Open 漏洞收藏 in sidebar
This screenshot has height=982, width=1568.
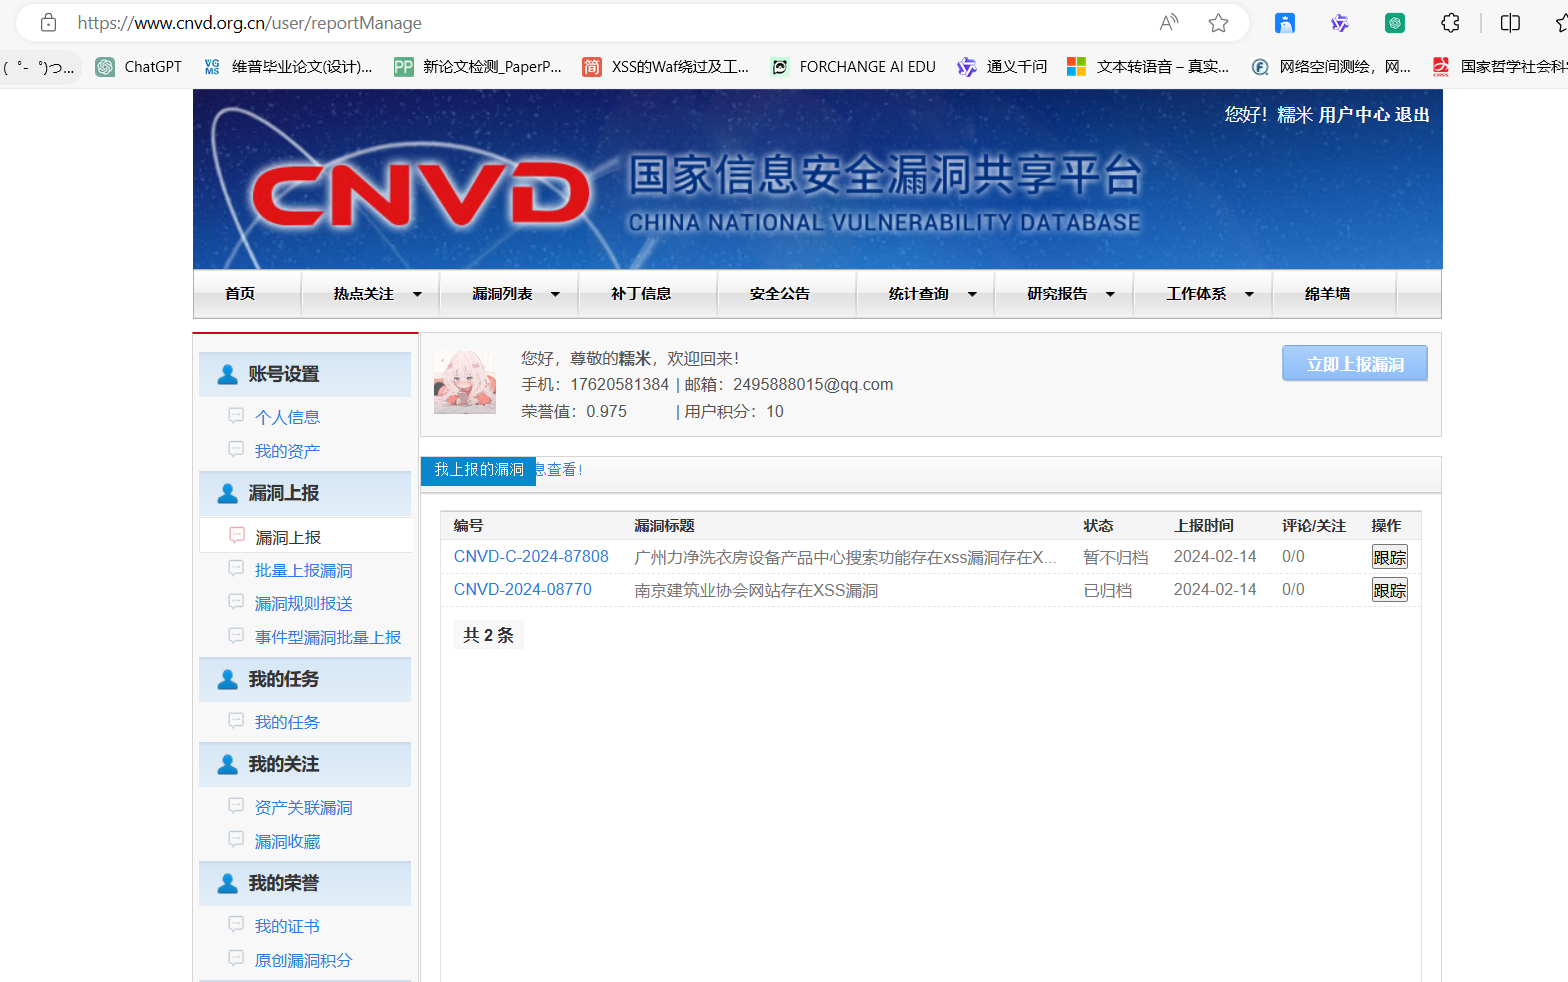click(x=287, y=841)
